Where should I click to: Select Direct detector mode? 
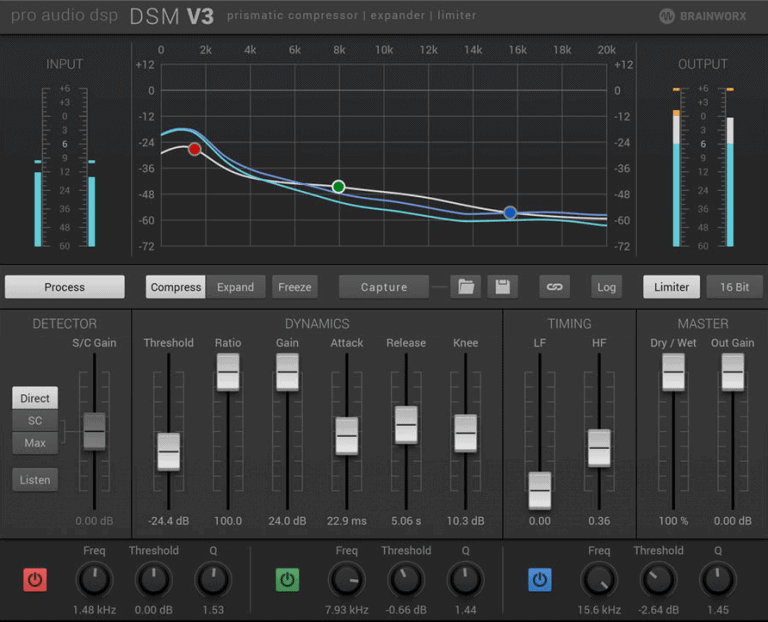coord(35,398)
